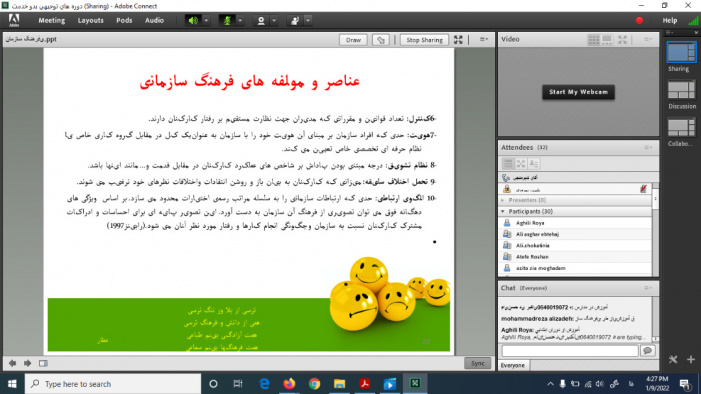
Task: Click the chat message input field
Action: [570, 351]
